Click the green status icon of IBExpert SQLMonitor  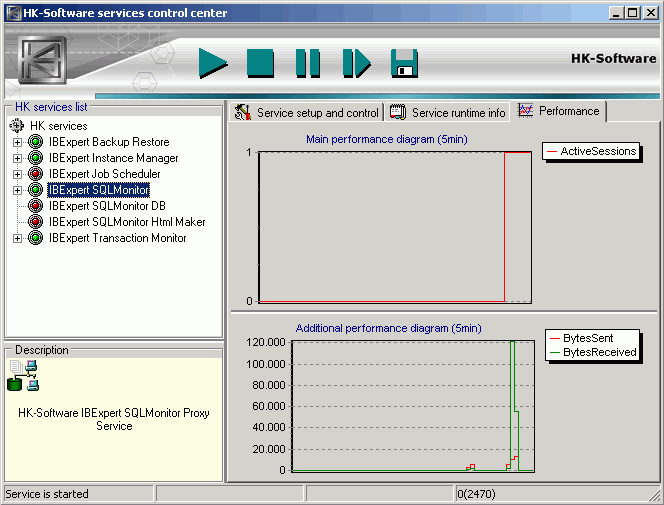pos(36,190)
